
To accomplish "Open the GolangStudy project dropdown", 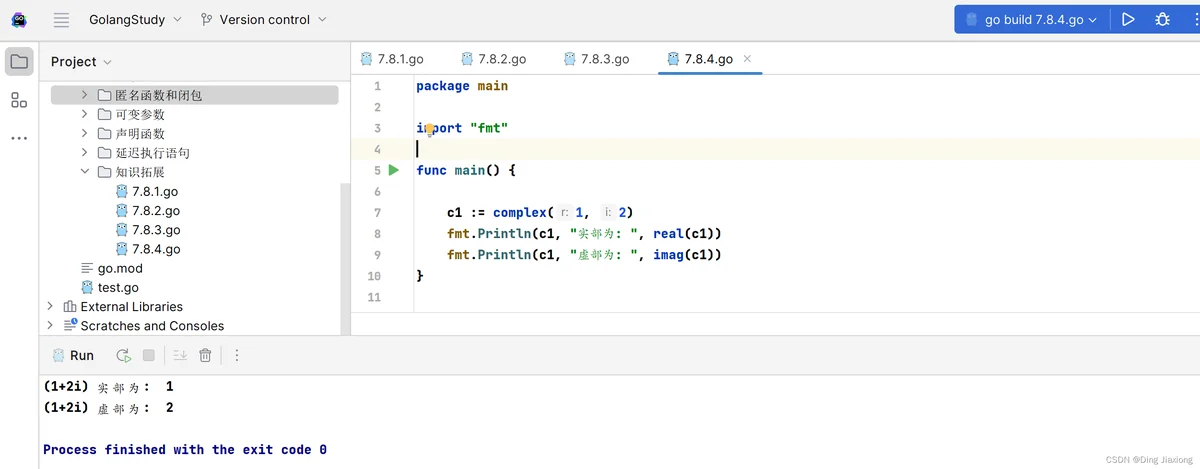I will (x=136, y=19).
